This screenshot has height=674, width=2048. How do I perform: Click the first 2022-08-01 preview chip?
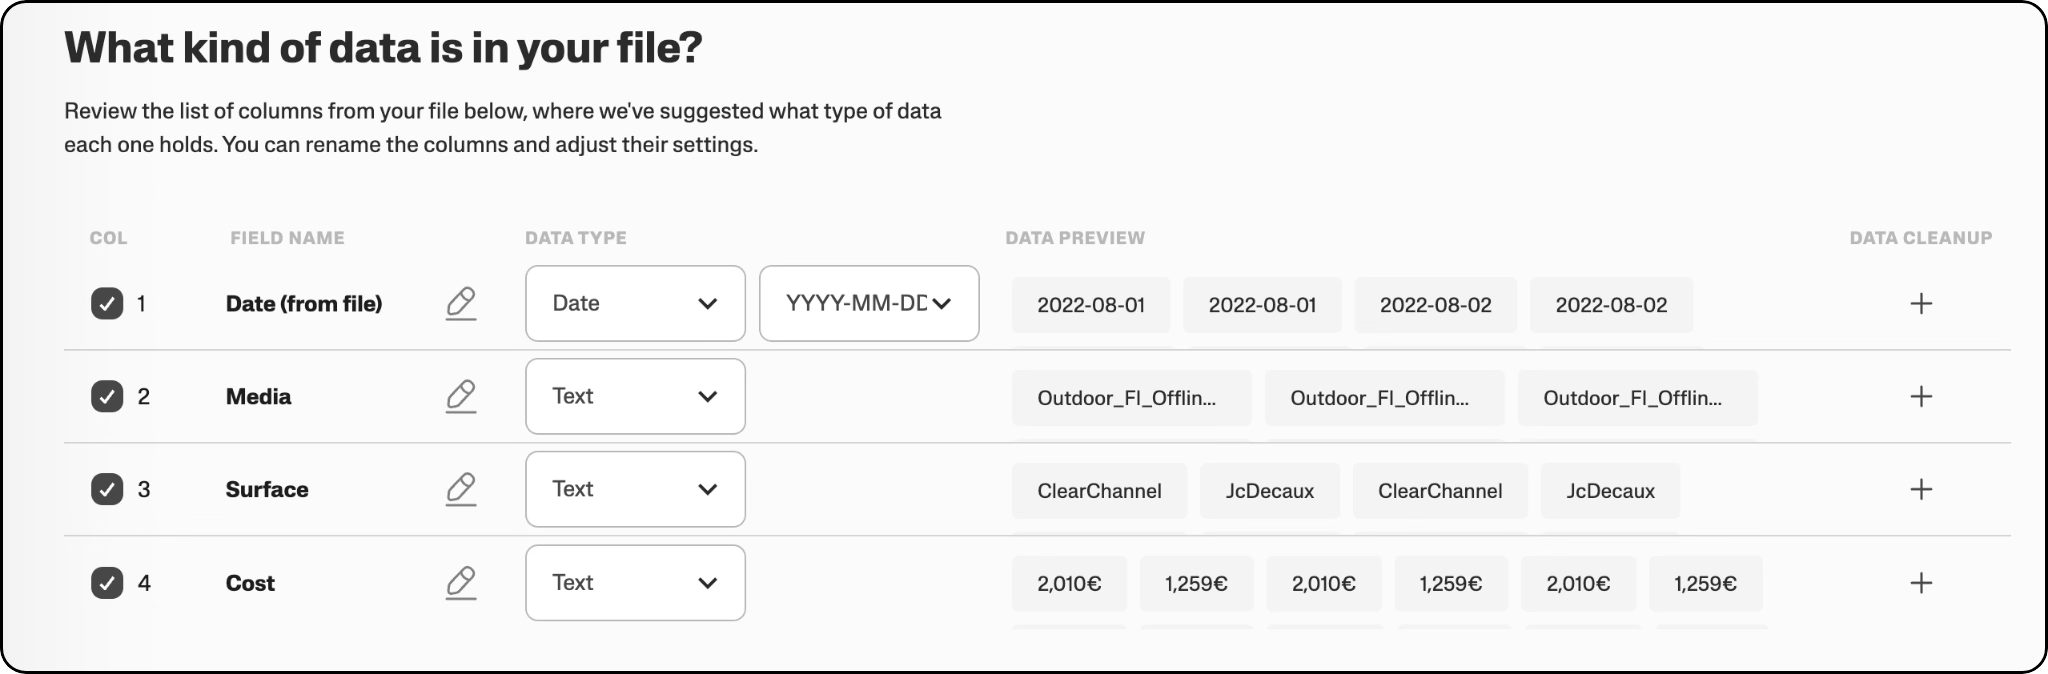tap(1090, 305)
